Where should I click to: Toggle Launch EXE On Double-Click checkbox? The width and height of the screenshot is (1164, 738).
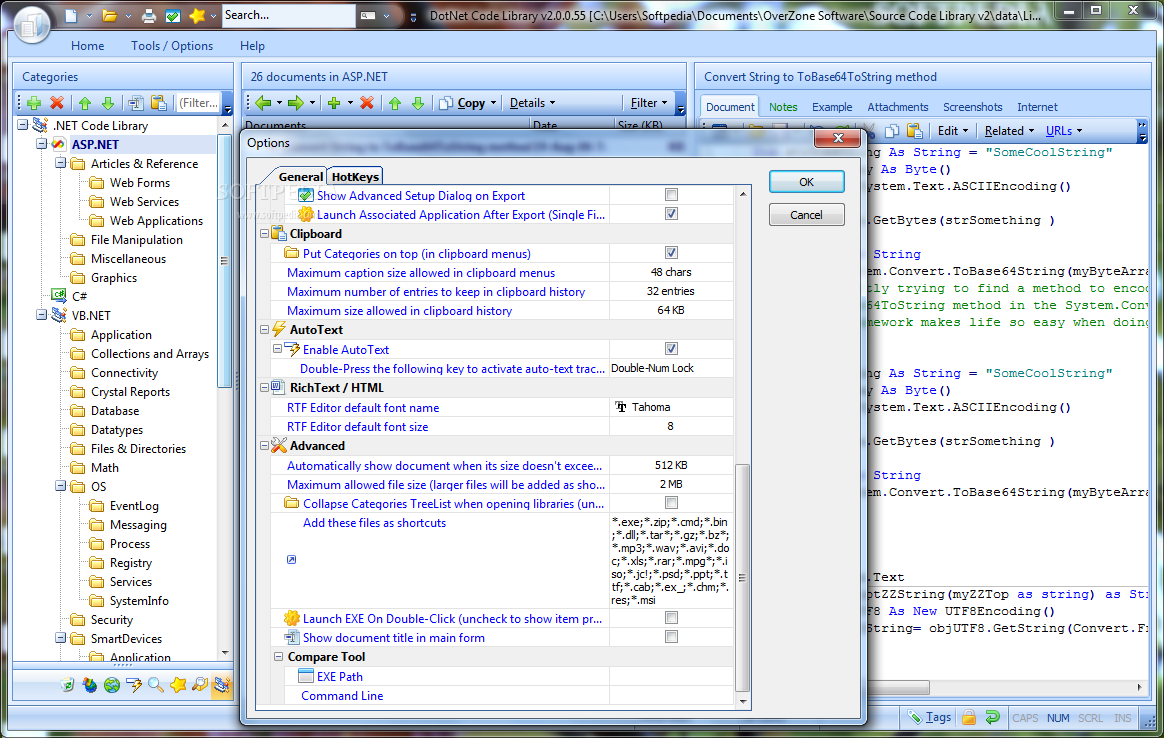pos(671,618)
